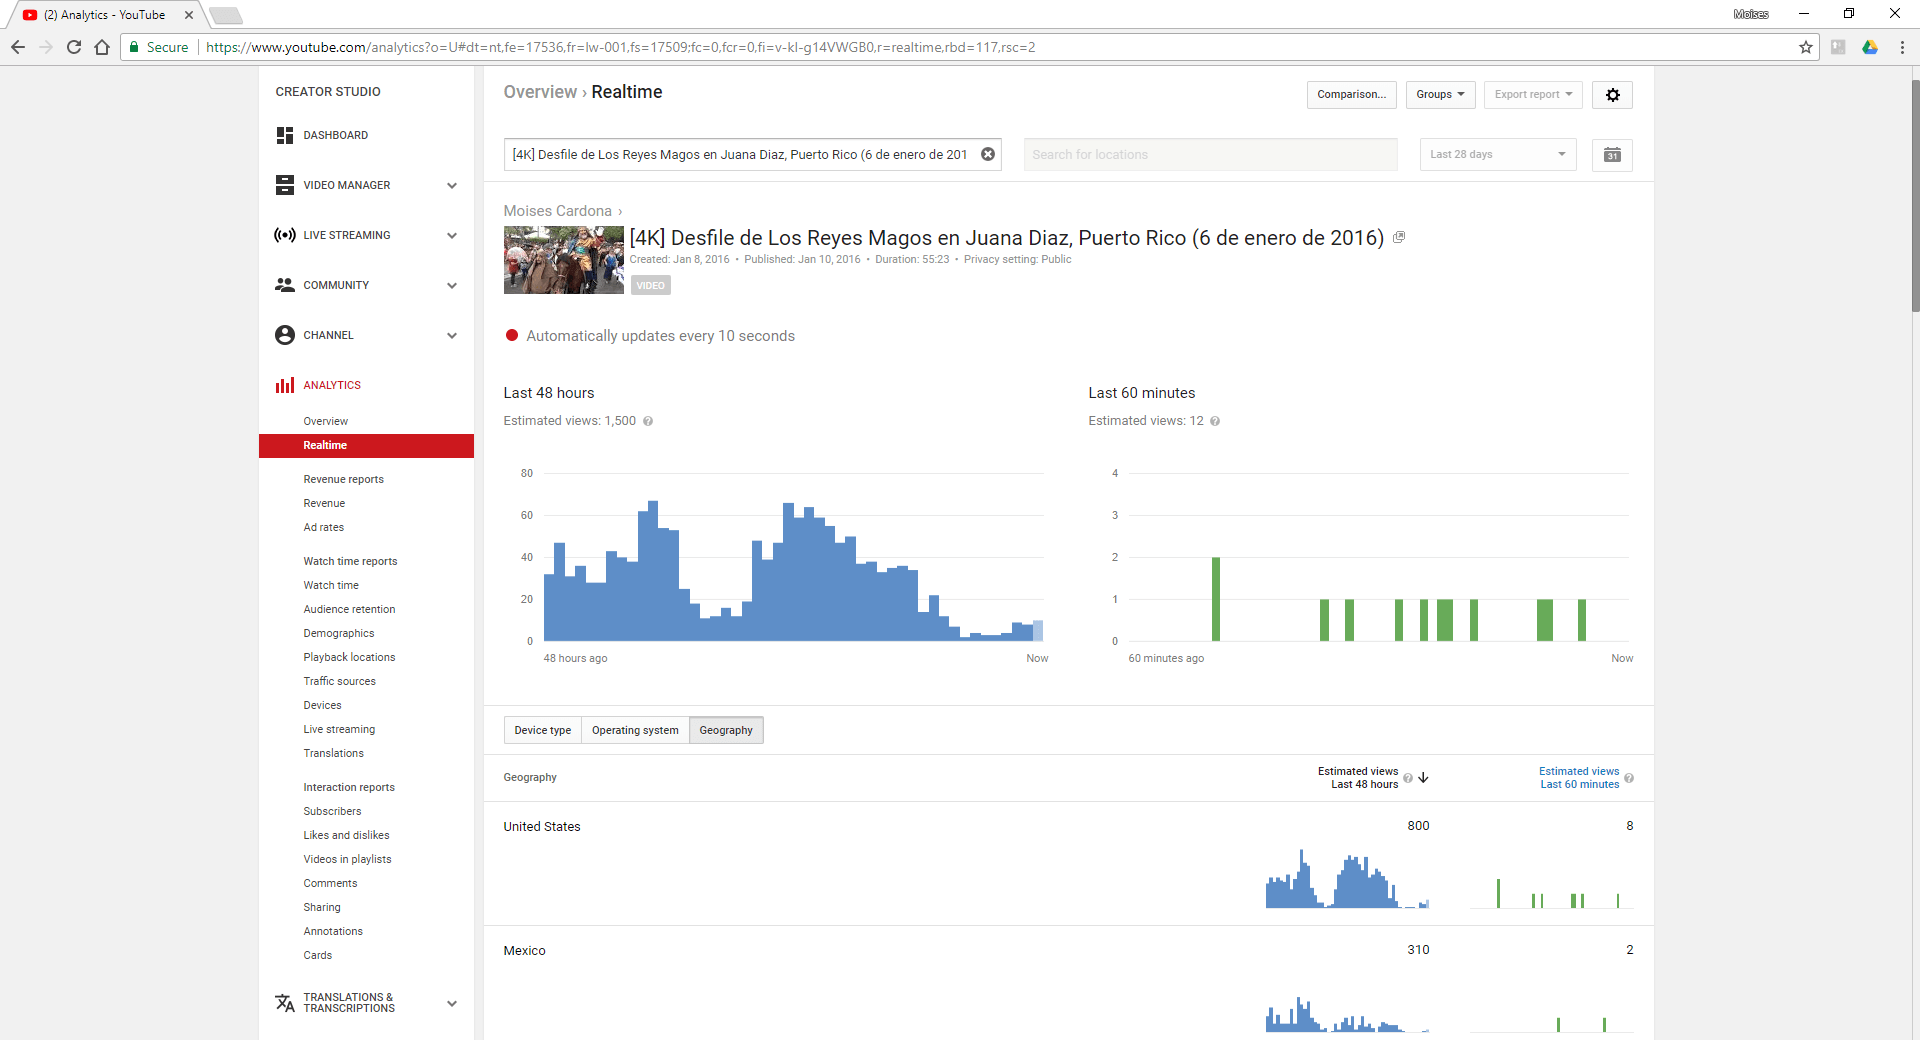Reload the page in browser
Viewport: 1920px width, 1040px height.
pos(74,47)
